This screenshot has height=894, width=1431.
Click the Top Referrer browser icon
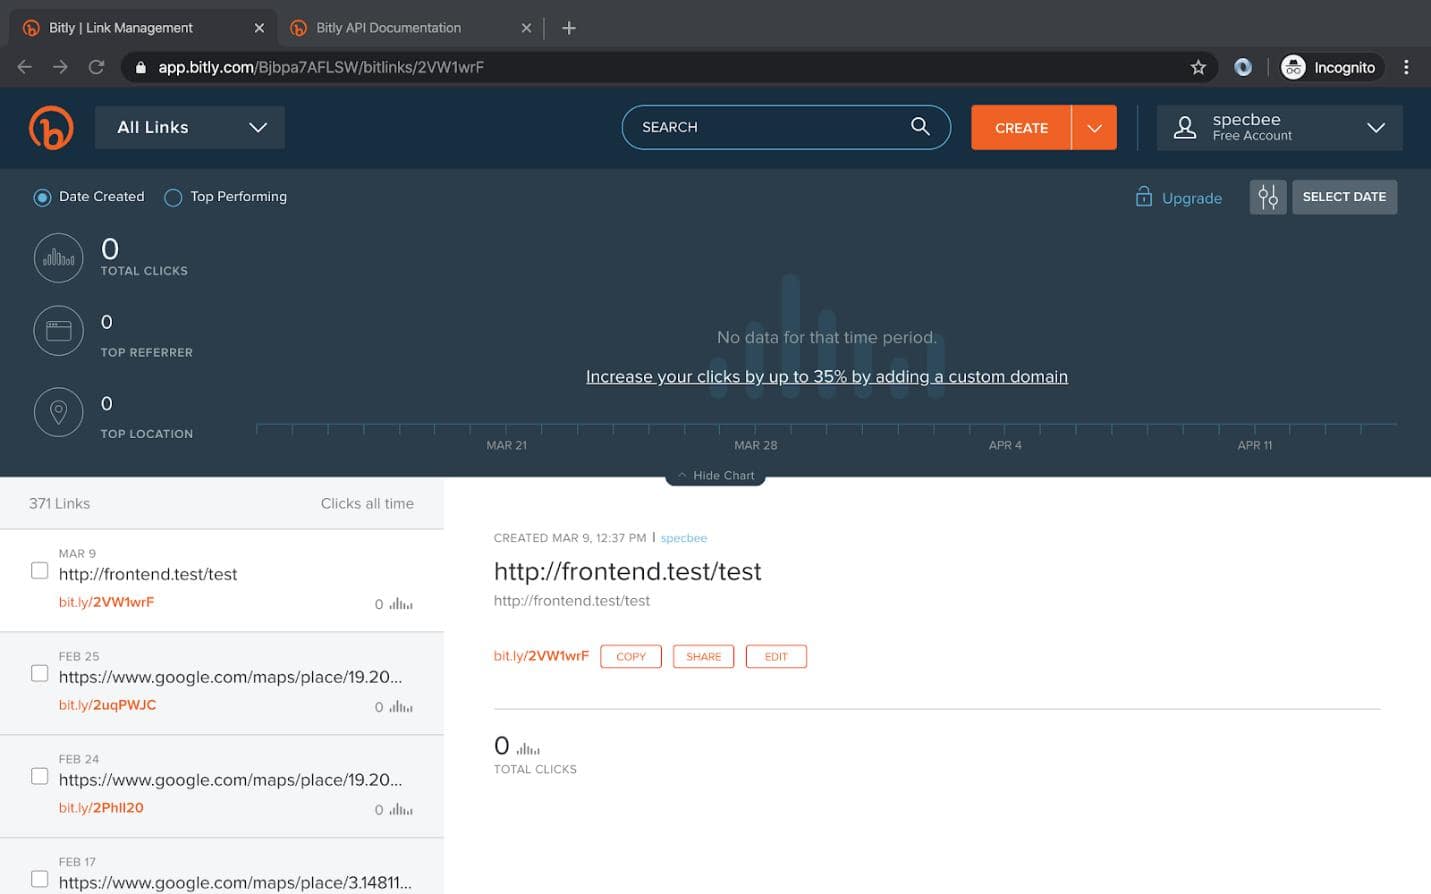tap(59, 331)
